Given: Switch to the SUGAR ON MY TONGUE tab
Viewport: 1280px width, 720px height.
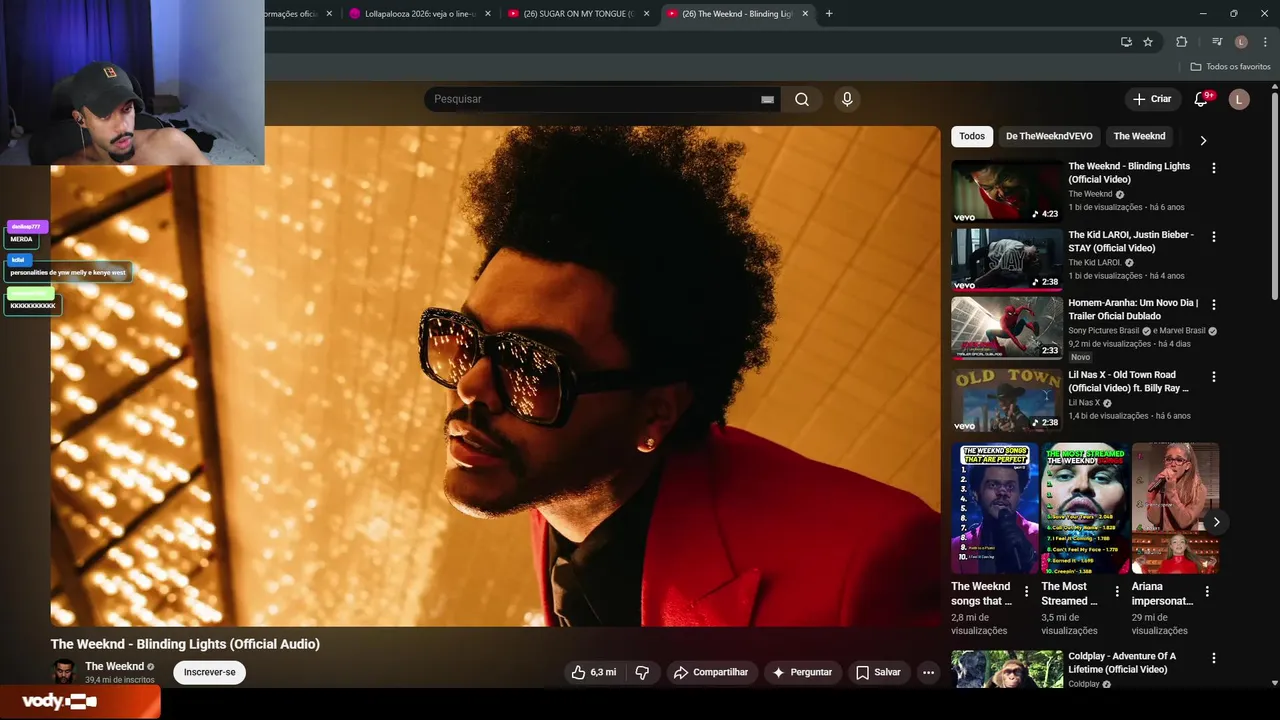Looking at the screenshot, I should (579, 14).
